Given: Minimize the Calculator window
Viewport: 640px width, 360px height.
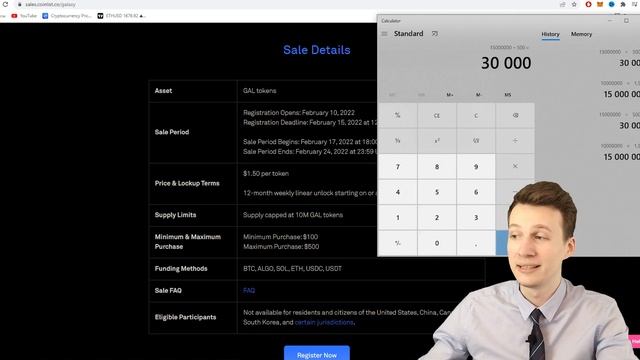Looking at the screenshot, I should (x=610, y=20).
